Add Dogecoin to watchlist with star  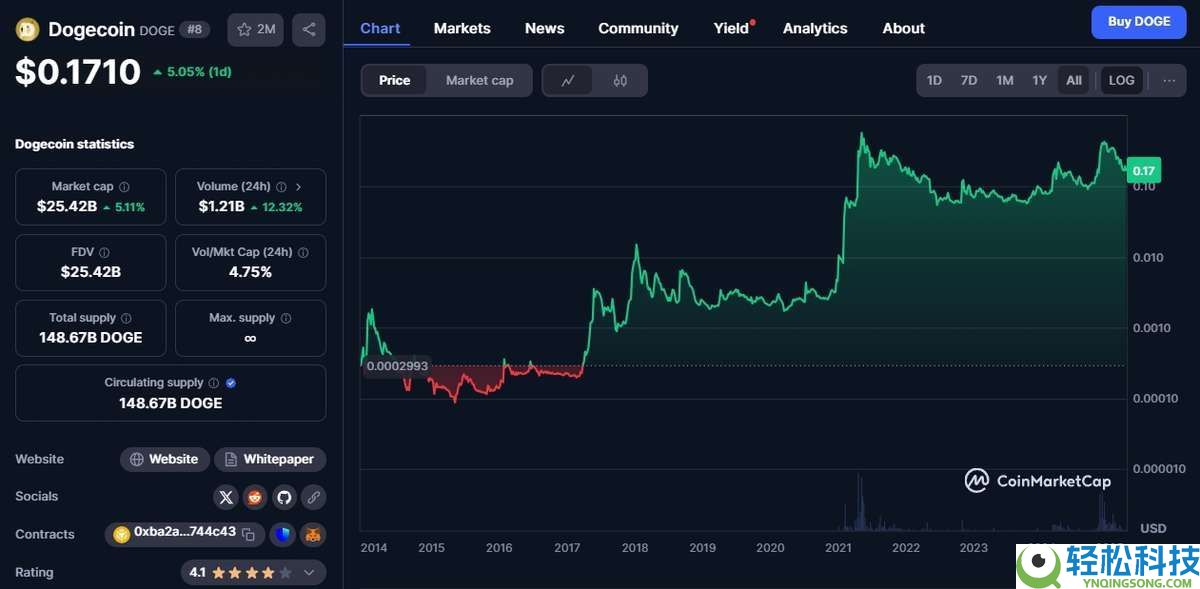256,30
